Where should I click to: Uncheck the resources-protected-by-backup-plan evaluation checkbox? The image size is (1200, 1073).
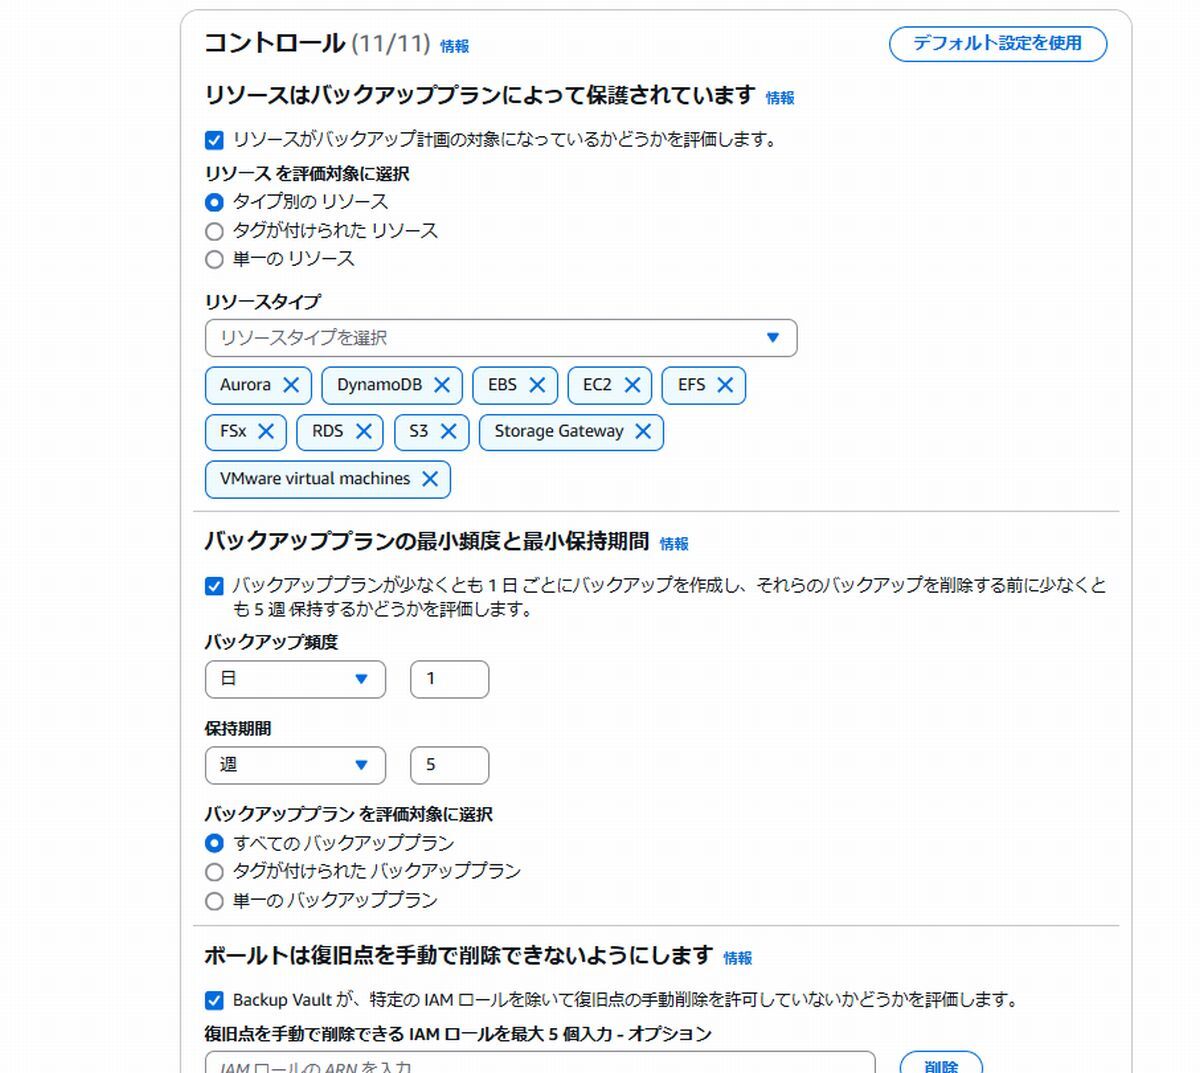click(214, 140)
